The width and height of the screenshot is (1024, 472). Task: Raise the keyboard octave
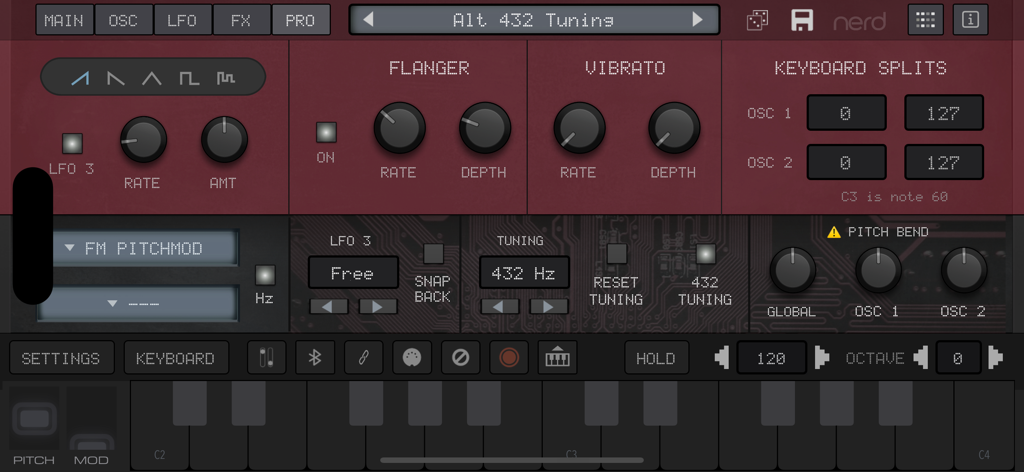(995, 358)
